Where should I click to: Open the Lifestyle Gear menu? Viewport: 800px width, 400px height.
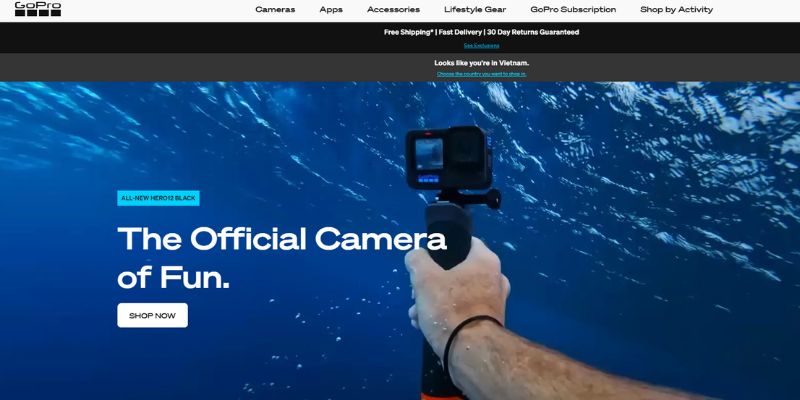pyautogui.click(x=475, y=10)
